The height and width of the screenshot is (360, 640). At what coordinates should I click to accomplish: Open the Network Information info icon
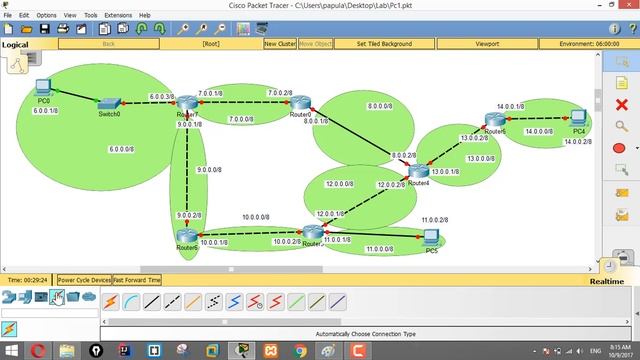[x=614, y=29]
